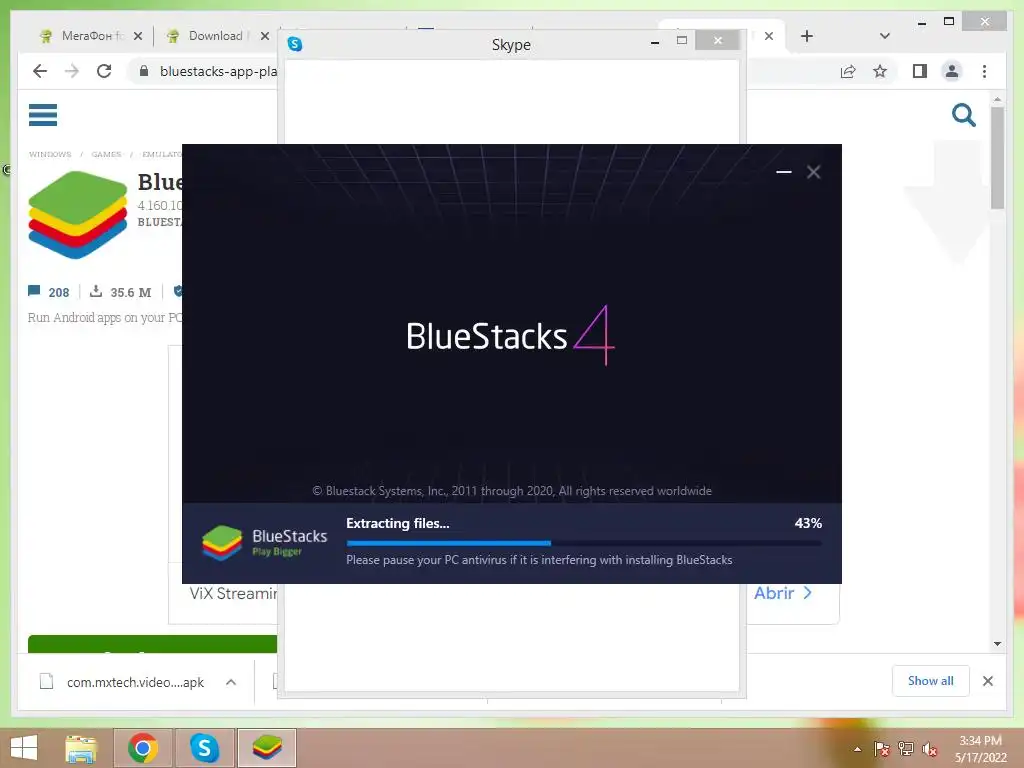
Task: Click the Abrir ad link
Action: (x=782, y=593)
